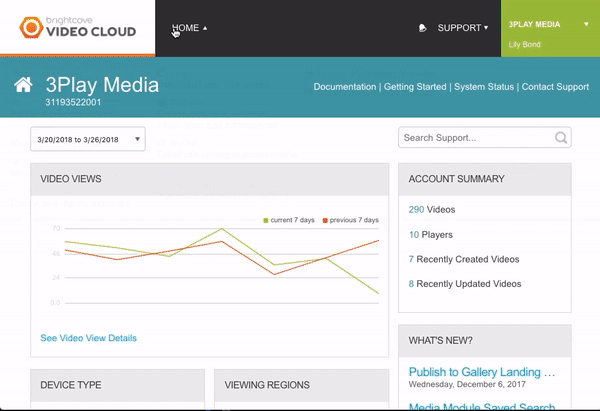Click the date Wednesday, December 6, 2017
The height and width of the screenshot is (411, 600).
click(467, 384)
